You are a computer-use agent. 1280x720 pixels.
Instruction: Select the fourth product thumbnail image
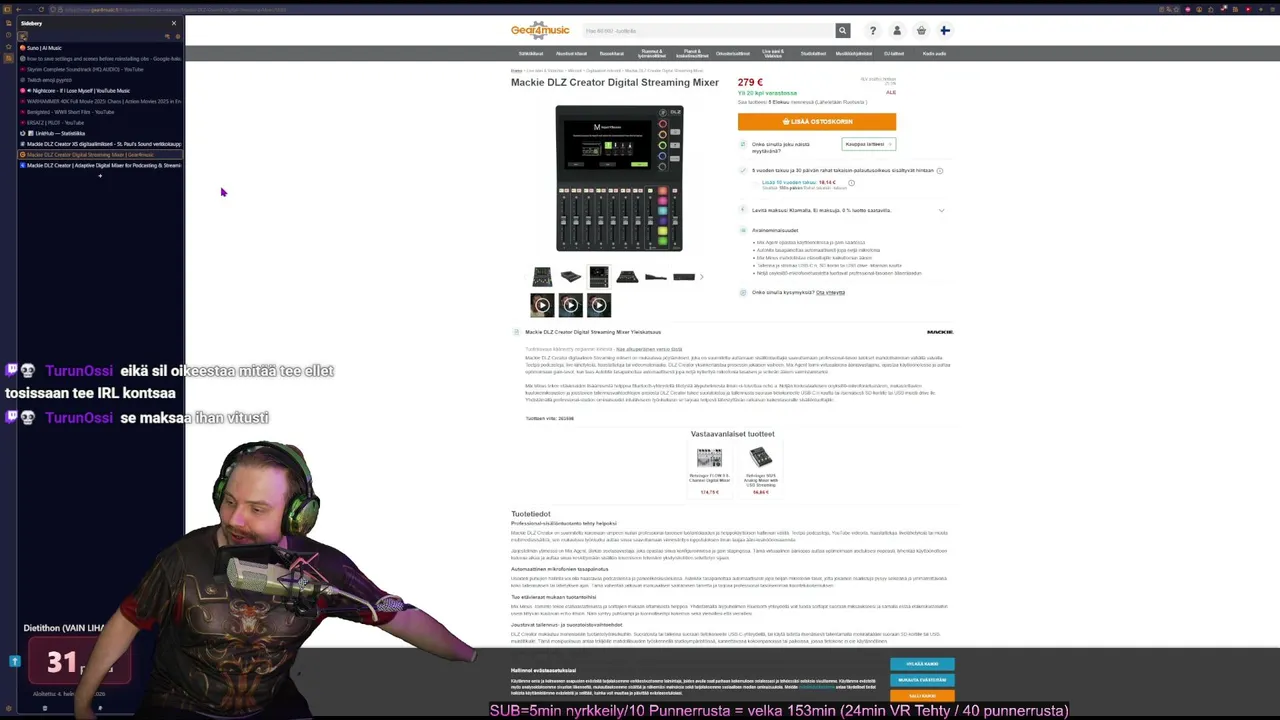(627, 277)
